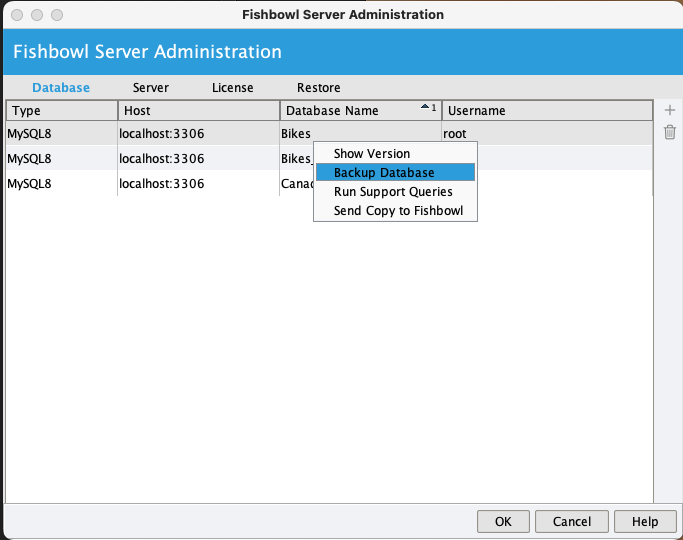Viewport: 683px width, 540px height.
Task: Choose Run Support Queries menu entry
Action: pyautogui.click(x=396, y=192)
